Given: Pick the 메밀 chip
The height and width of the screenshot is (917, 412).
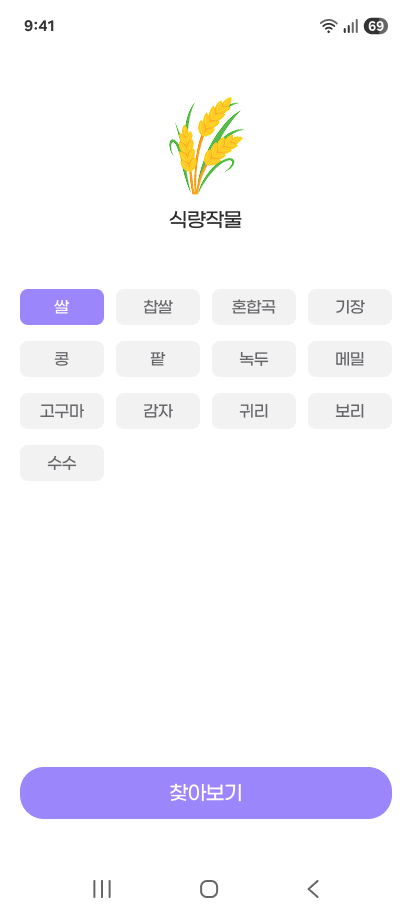Looking at the screenshot, I should point(350,359).
